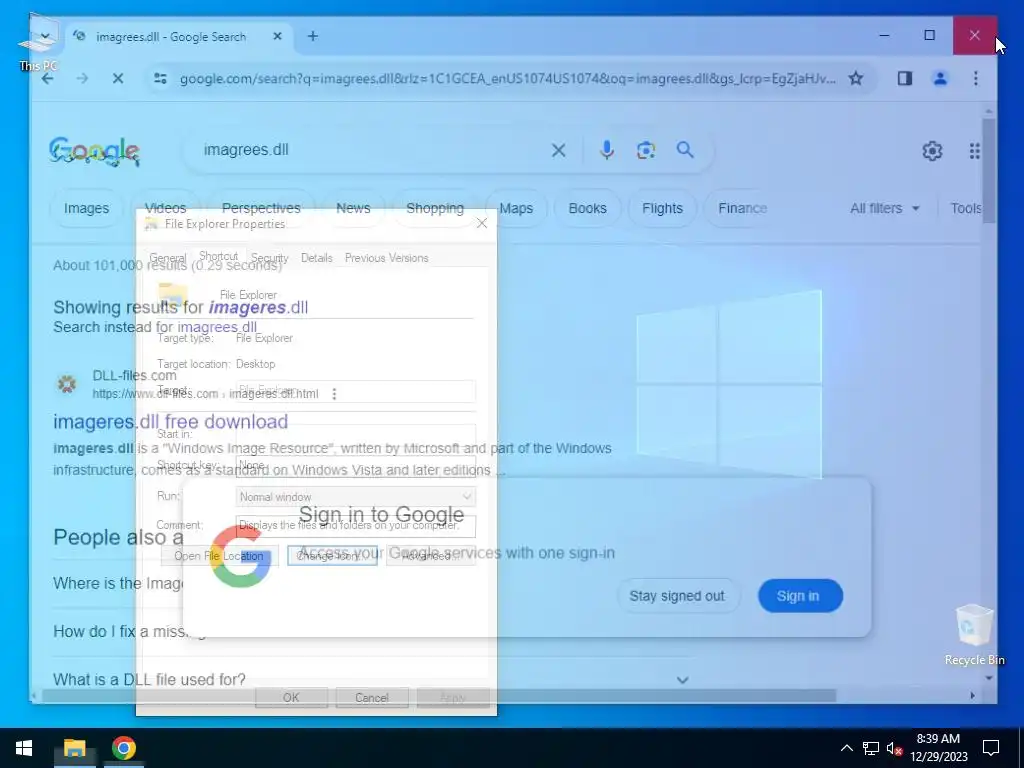Start voice search with microphone icon
The height and width of the screenshot is (768, 1024).
point(607,150)
